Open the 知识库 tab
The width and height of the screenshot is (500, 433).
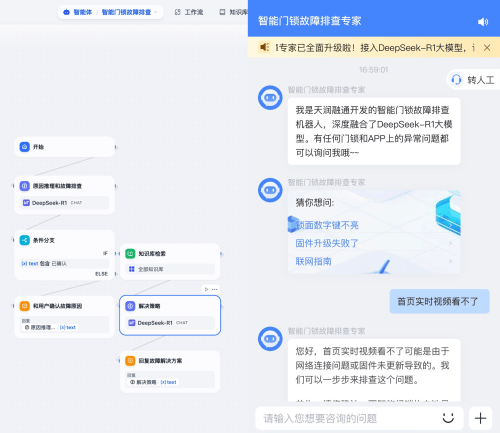pyautogui.click(x=233, y=12)
